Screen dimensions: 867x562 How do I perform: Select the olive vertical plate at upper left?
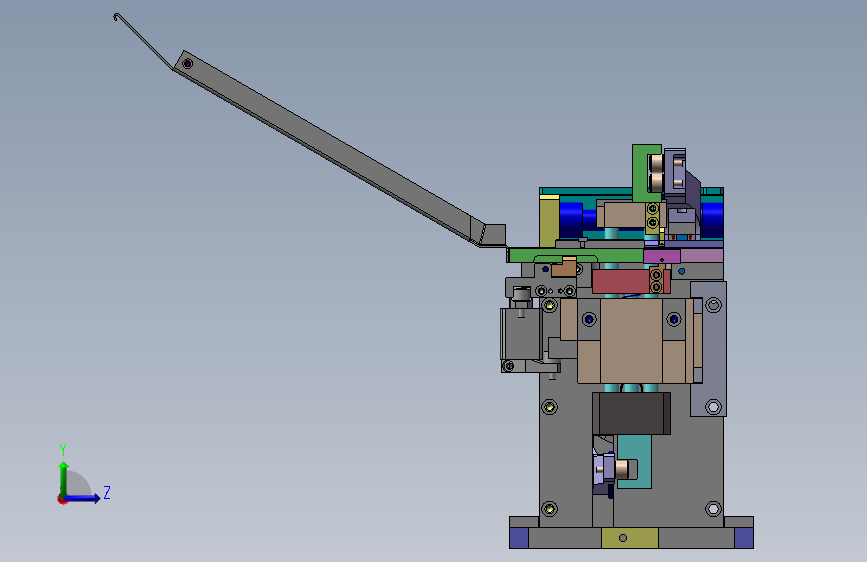point(549,222)
